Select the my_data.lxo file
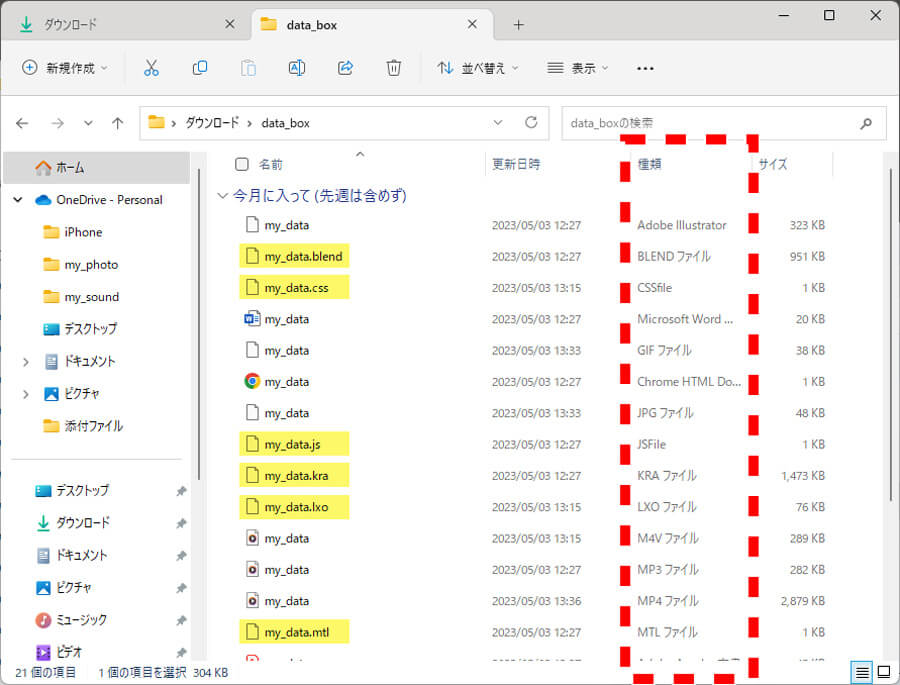Screen dimensions: 900x685 [x=294, y=507]
